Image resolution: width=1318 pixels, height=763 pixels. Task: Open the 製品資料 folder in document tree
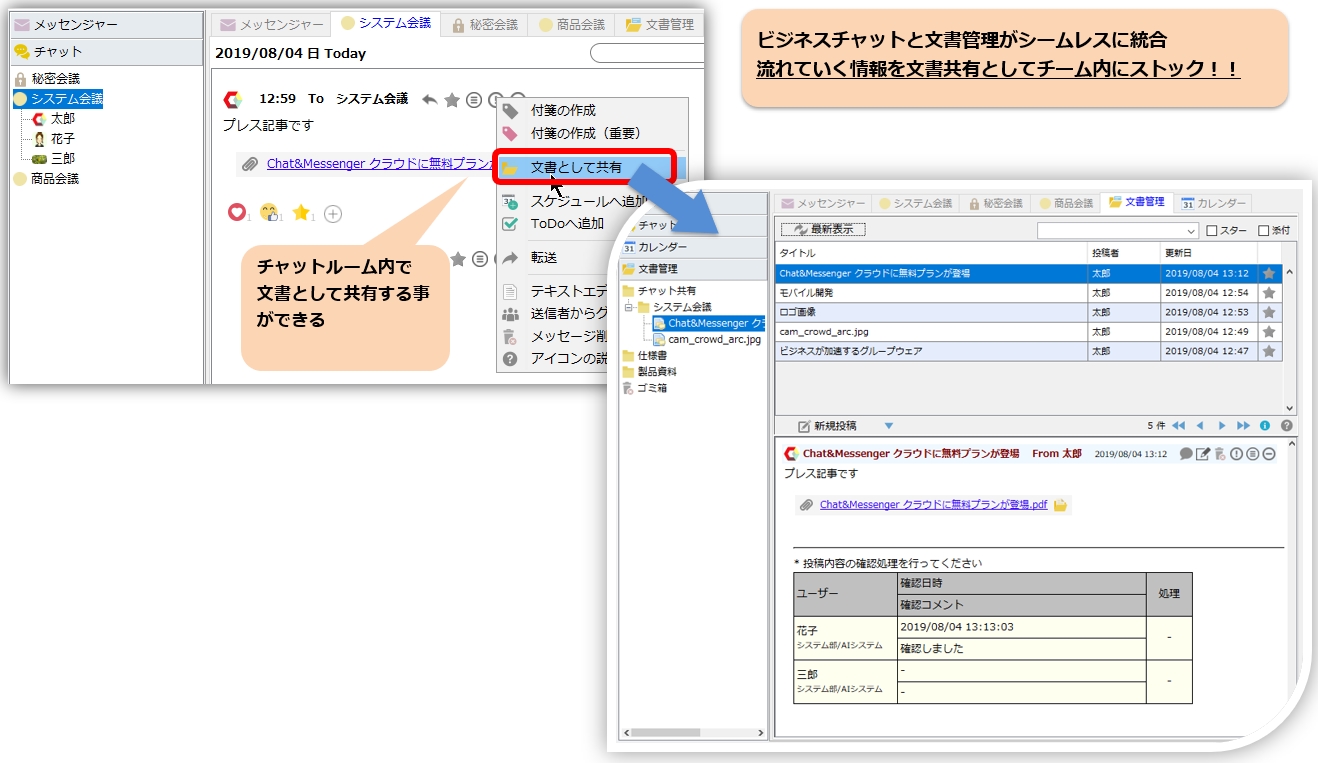pos(656,371)
